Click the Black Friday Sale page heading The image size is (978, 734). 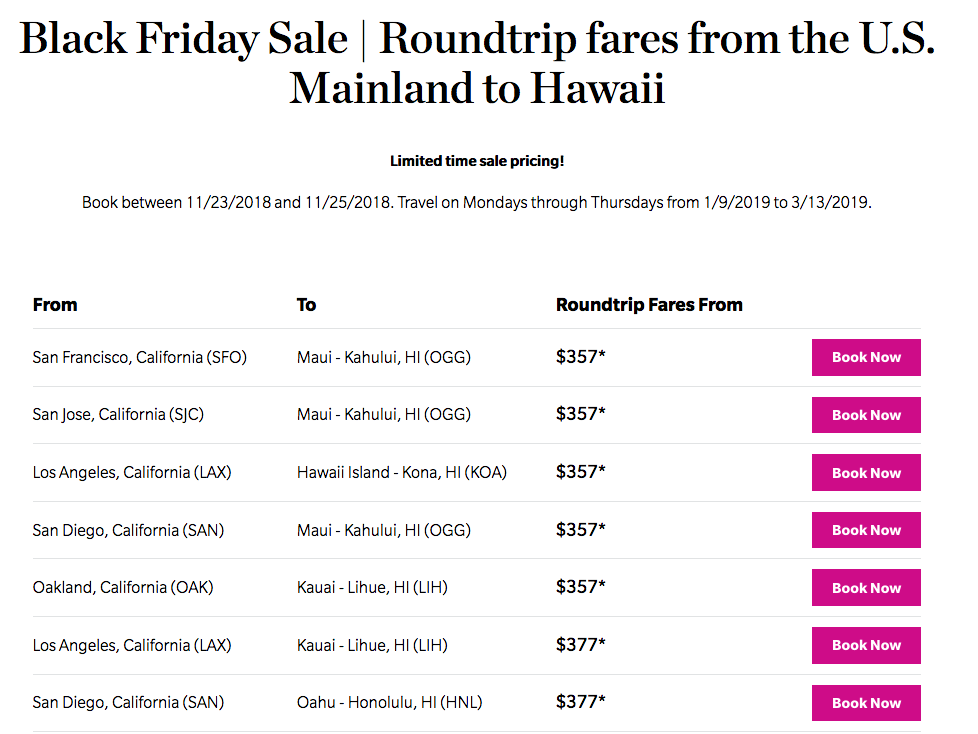[477, 63]
